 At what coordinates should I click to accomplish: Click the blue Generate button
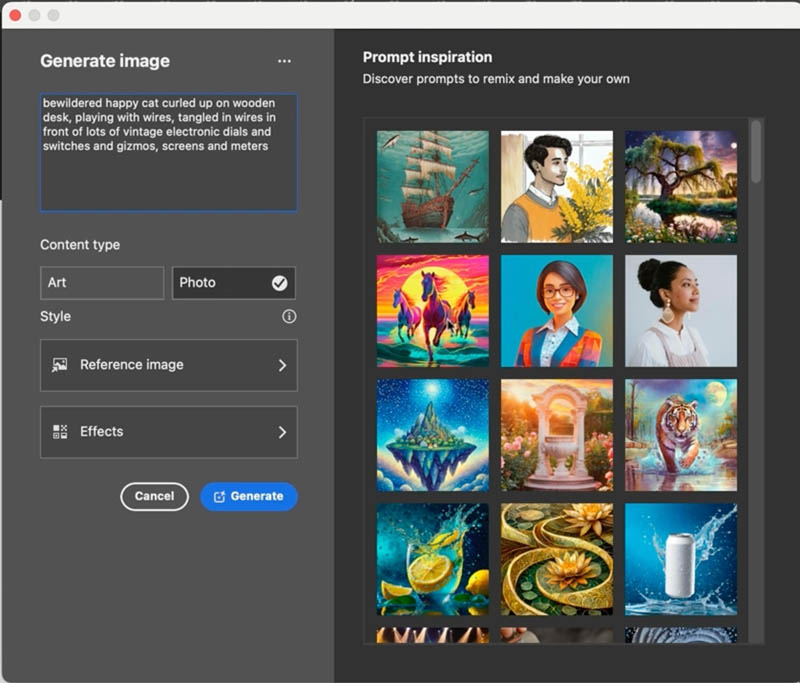249,496
